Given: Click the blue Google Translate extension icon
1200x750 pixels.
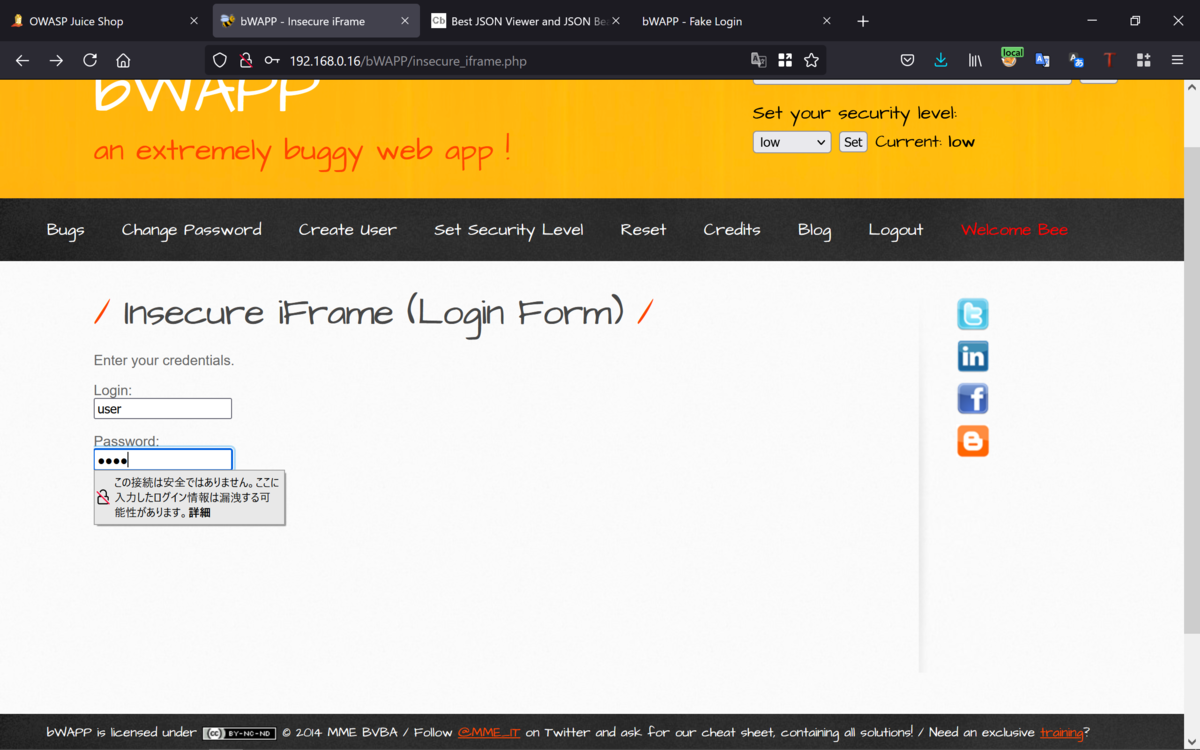Looking at the screenshot, I should click(1042, 61).
